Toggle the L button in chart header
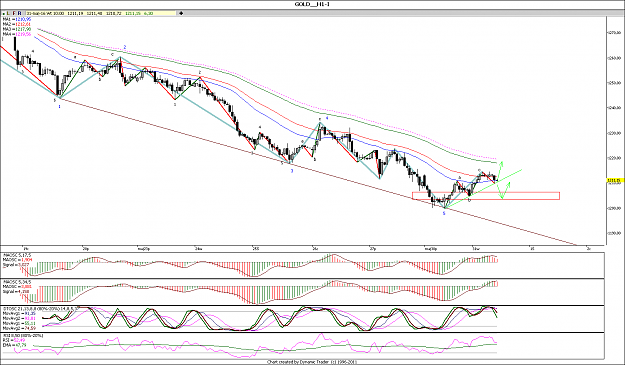The width and height of the screenshot is (625, 365). pos(8,13)
